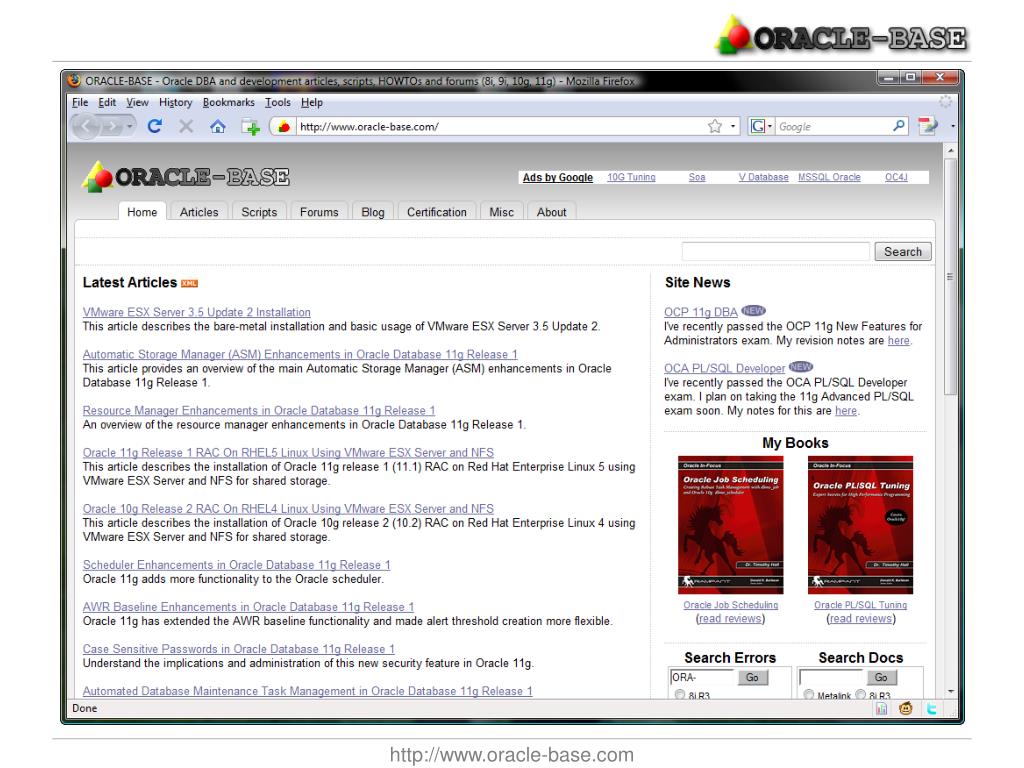Click into the Google search box

pyautogui.click(x=833, y=127)
